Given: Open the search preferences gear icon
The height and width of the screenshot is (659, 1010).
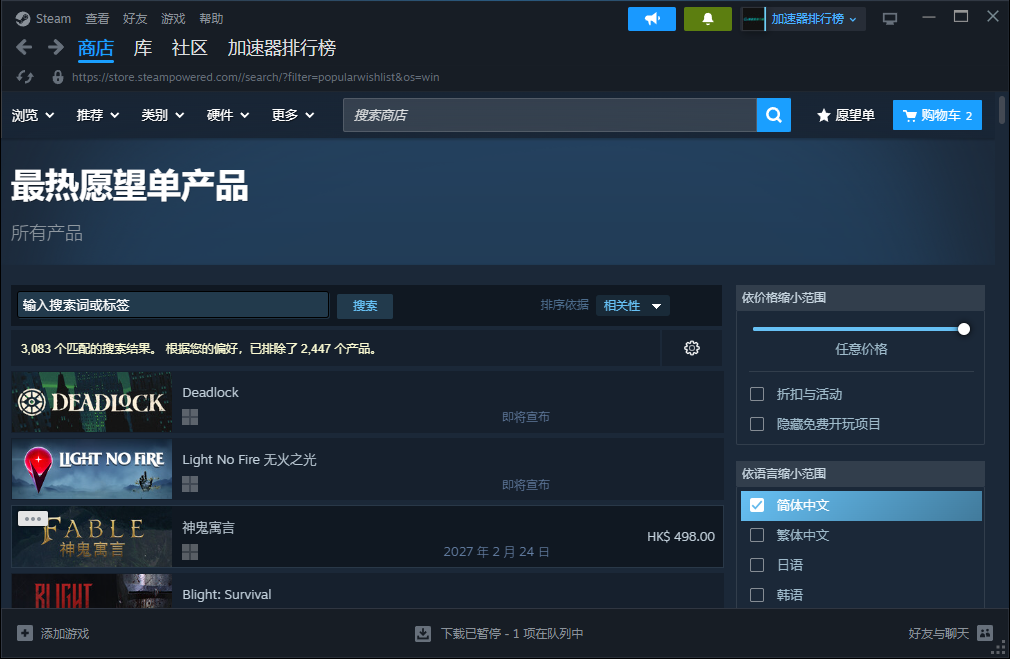Looking at the screenshot, I should (692, 348).
